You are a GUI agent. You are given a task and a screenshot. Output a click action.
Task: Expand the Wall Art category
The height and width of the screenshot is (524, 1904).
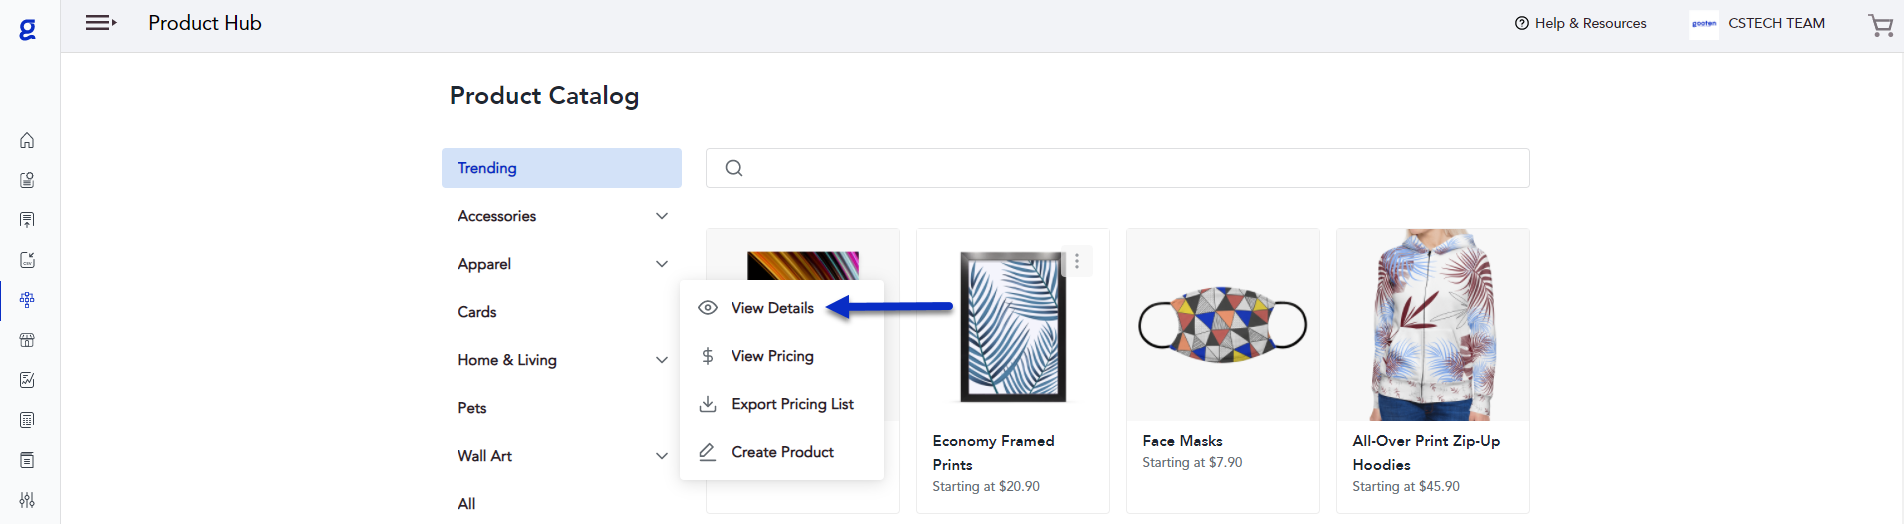tap(661, 456)
